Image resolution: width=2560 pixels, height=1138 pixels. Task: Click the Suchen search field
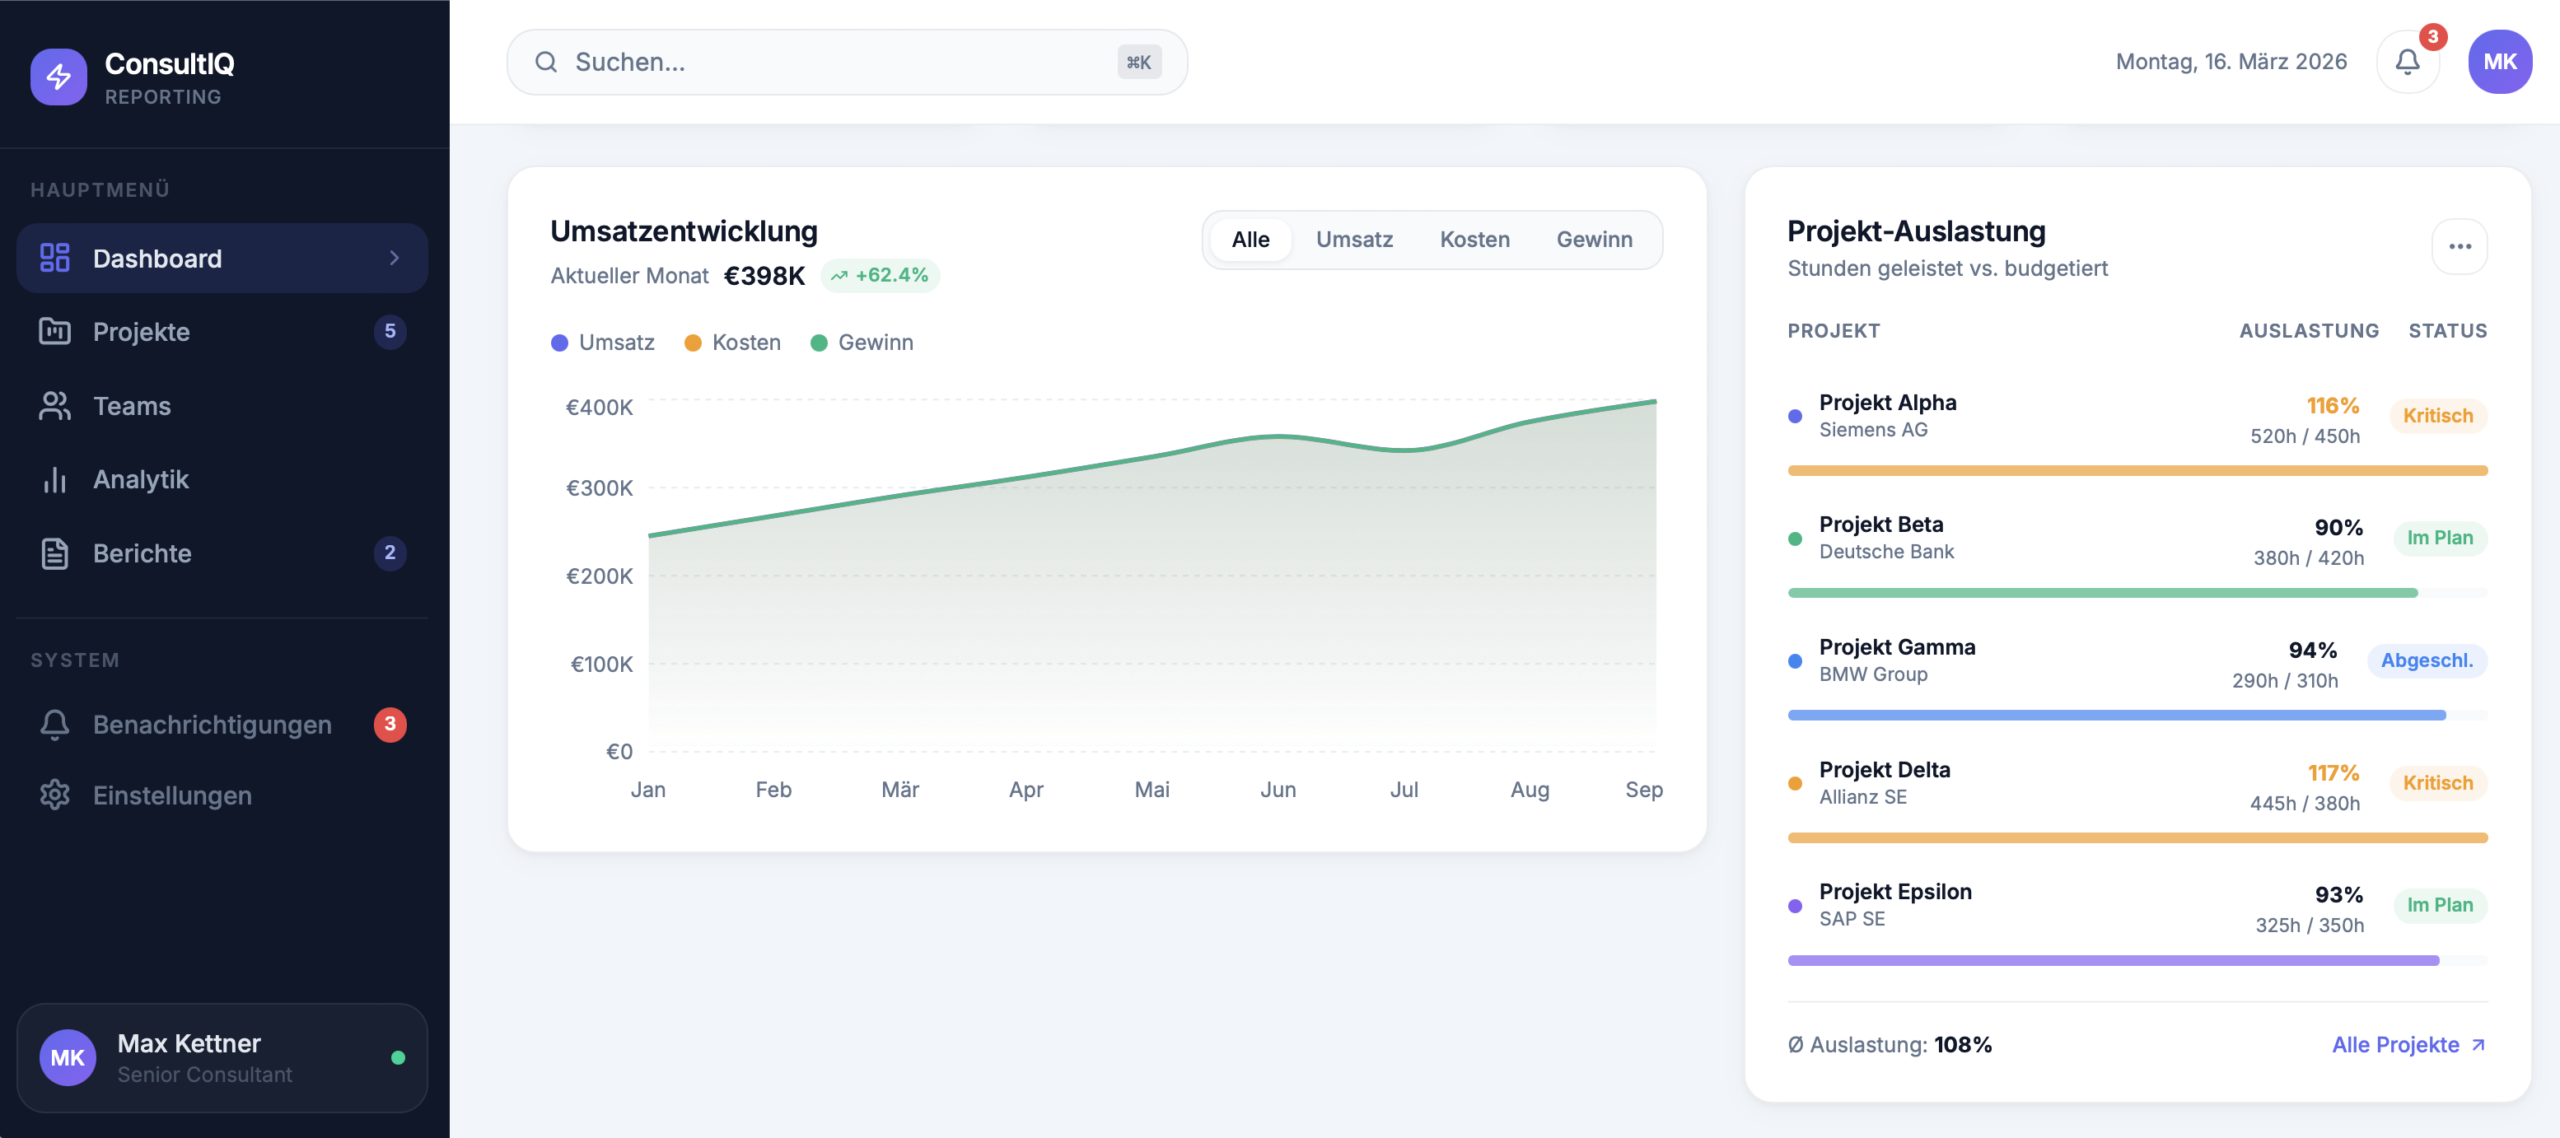point(846,62)
